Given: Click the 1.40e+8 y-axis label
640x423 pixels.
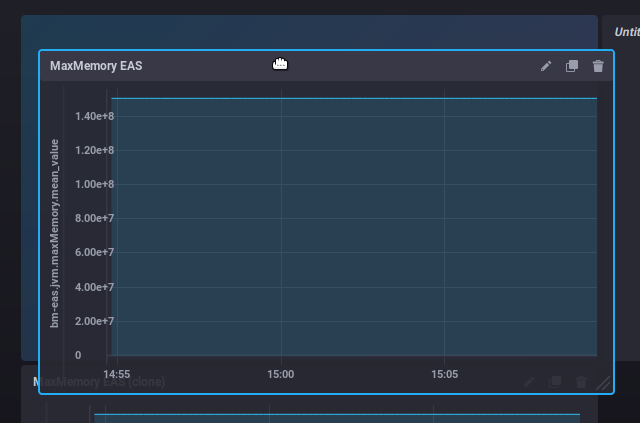Looking at the screenshot, I should point(93,117).
